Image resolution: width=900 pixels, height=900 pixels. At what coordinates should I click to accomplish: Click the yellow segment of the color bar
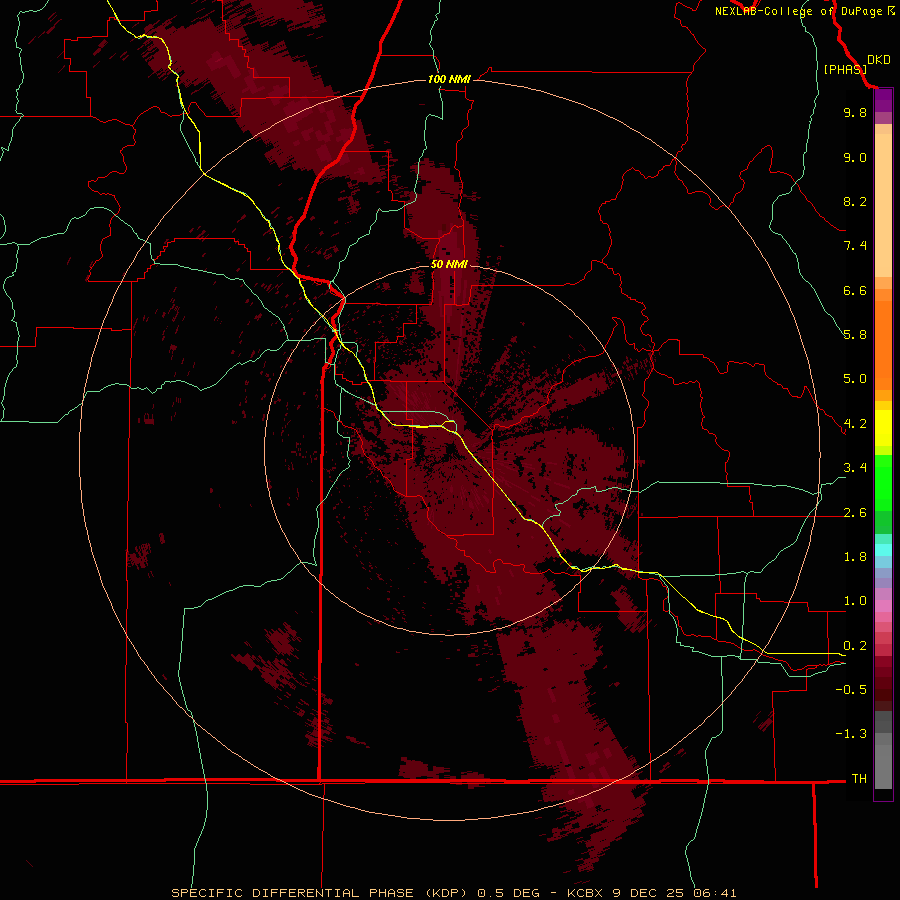tap(883, 428)
